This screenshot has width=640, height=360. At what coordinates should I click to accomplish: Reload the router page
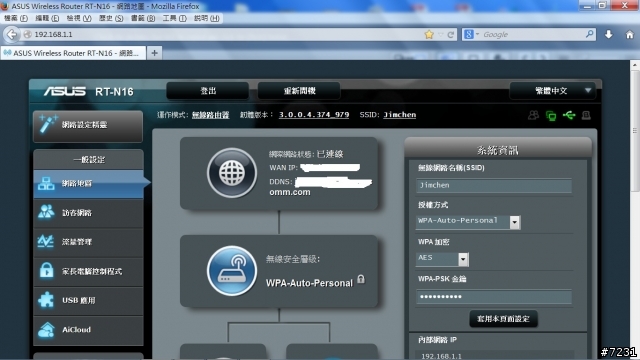click(x=451, y=35)
